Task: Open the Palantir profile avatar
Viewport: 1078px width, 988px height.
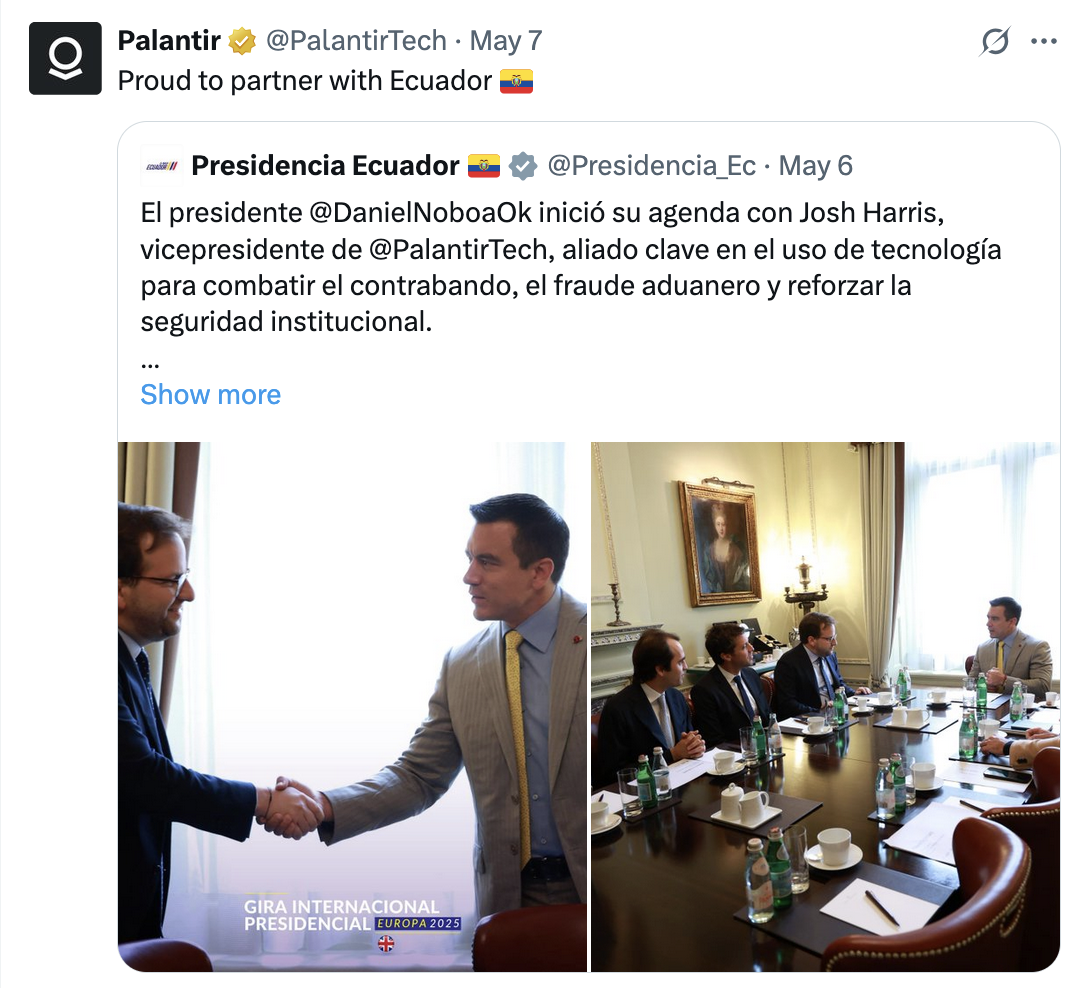Action: click(65, 58)
